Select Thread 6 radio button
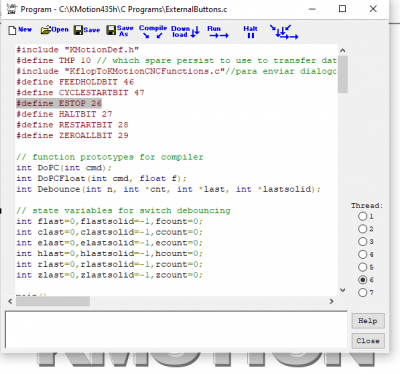 tap(362, 280)
